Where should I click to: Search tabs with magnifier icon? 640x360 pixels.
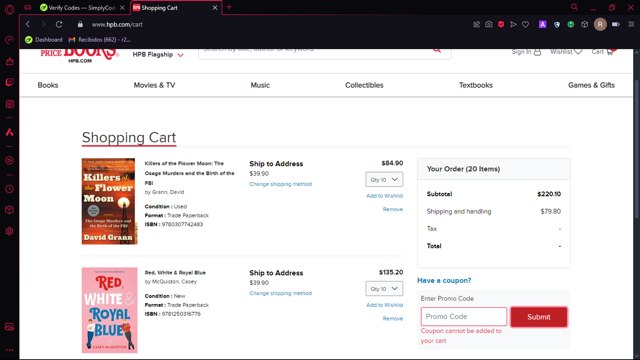[574, 7]
